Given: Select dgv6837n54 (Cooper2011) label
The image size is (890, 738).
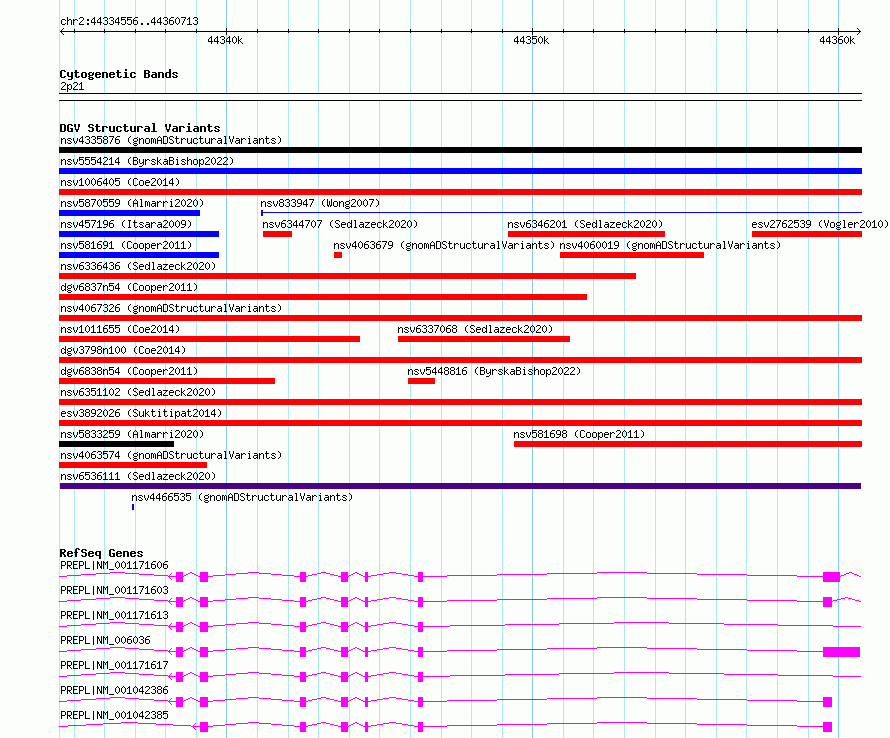Looking at the screenshot, I should [x=129, y=287].
